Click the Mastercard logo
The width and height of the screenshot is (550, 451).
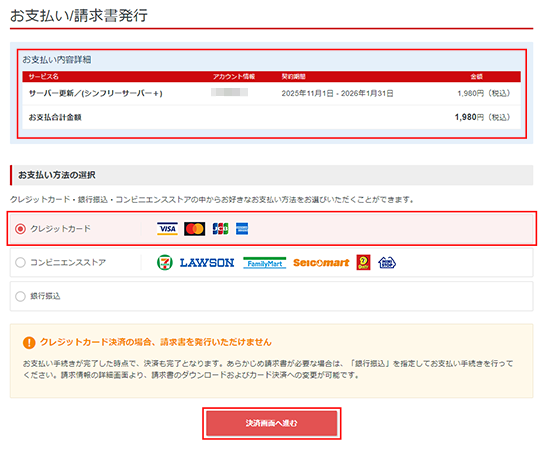click(x=195, y=229)
